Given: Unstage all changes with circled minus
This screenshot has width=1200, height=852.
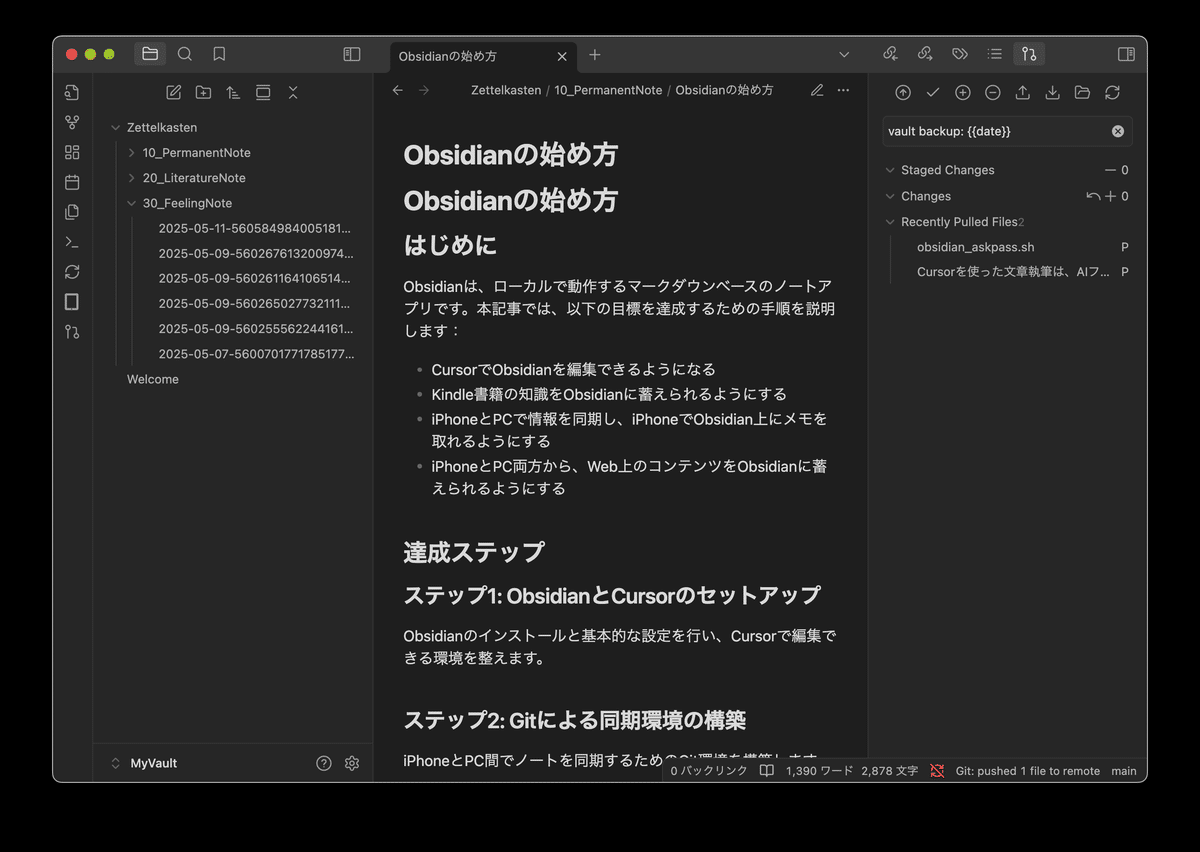Looking at the screenshot, I should tap(992, 92).
